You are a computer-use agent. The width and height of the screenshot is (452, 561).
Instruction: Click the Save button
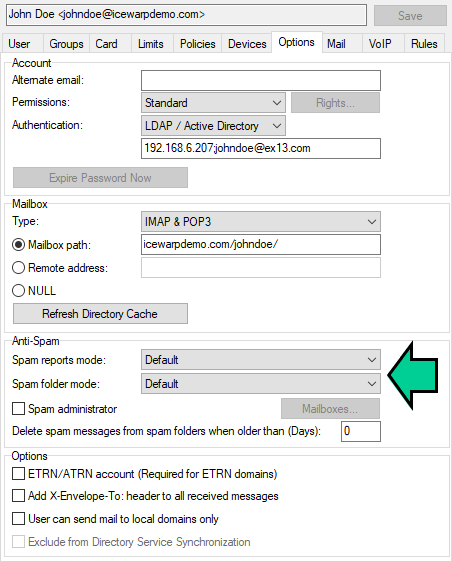pyautogui.click(x=410, y=16)
